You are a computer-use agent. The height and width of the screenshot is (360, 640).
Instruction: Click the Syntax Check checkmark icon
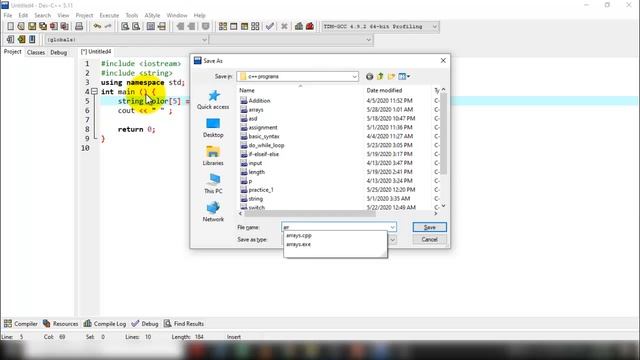point(270,27)
